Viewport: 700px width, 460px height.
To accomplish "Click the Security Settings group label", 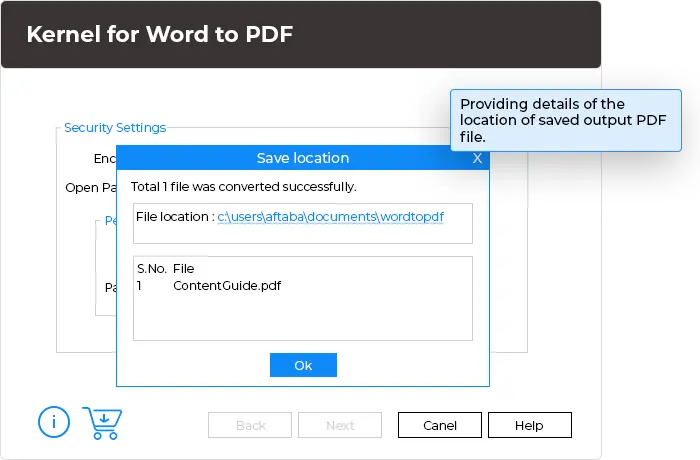I will pyautogui.click(x=115, y=128).
